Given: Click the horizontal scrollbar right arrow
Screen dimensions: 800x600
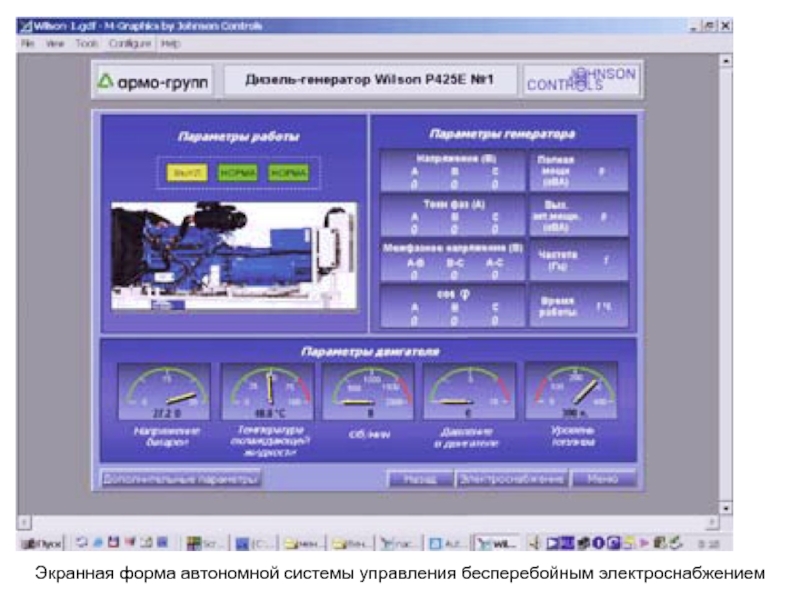Looking at the screenshot, I should coord(713,522).
